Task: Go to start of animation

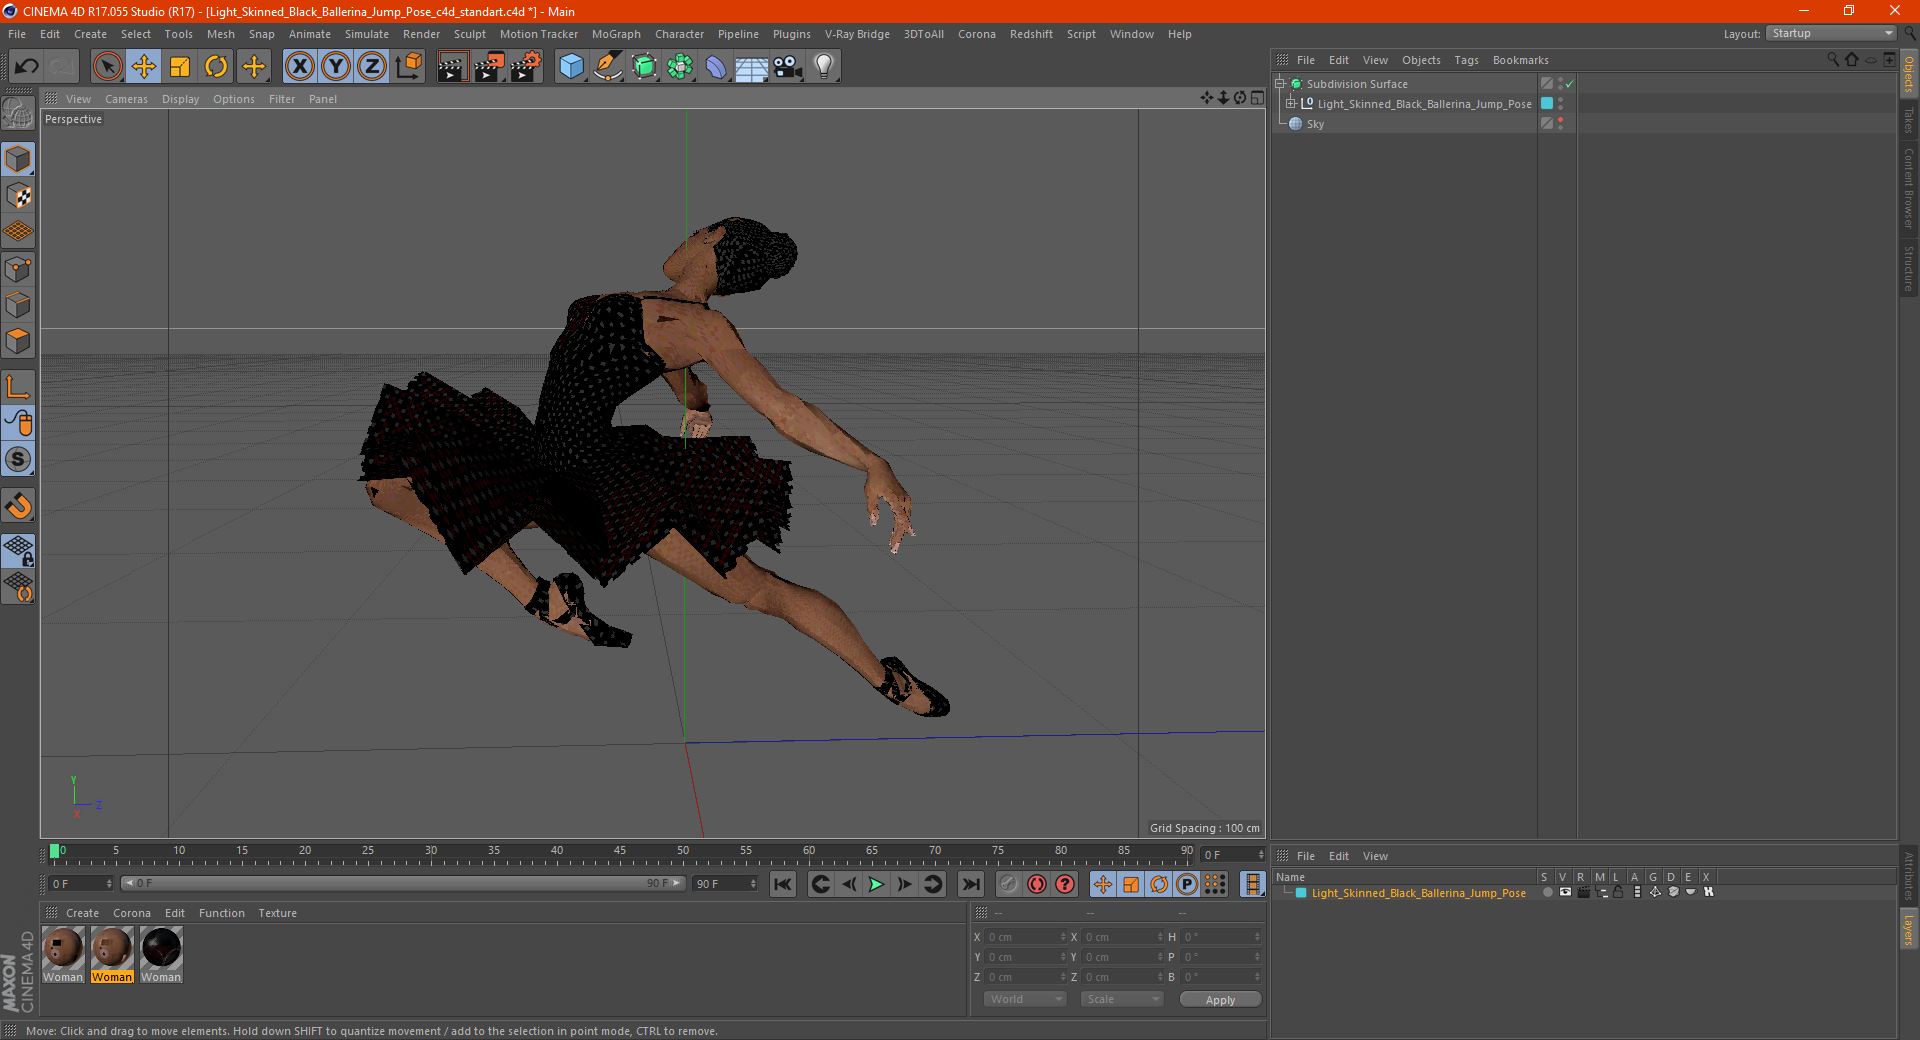Action: point(783,884)
